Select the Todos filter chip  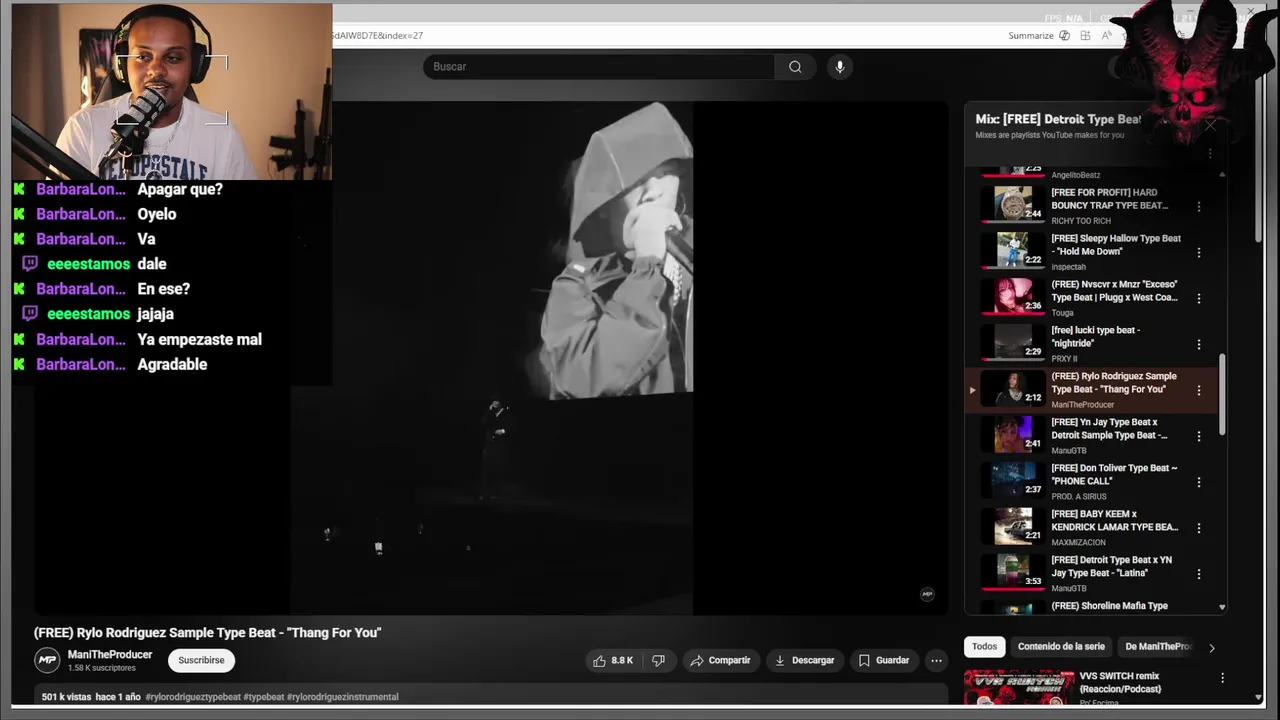985,647
